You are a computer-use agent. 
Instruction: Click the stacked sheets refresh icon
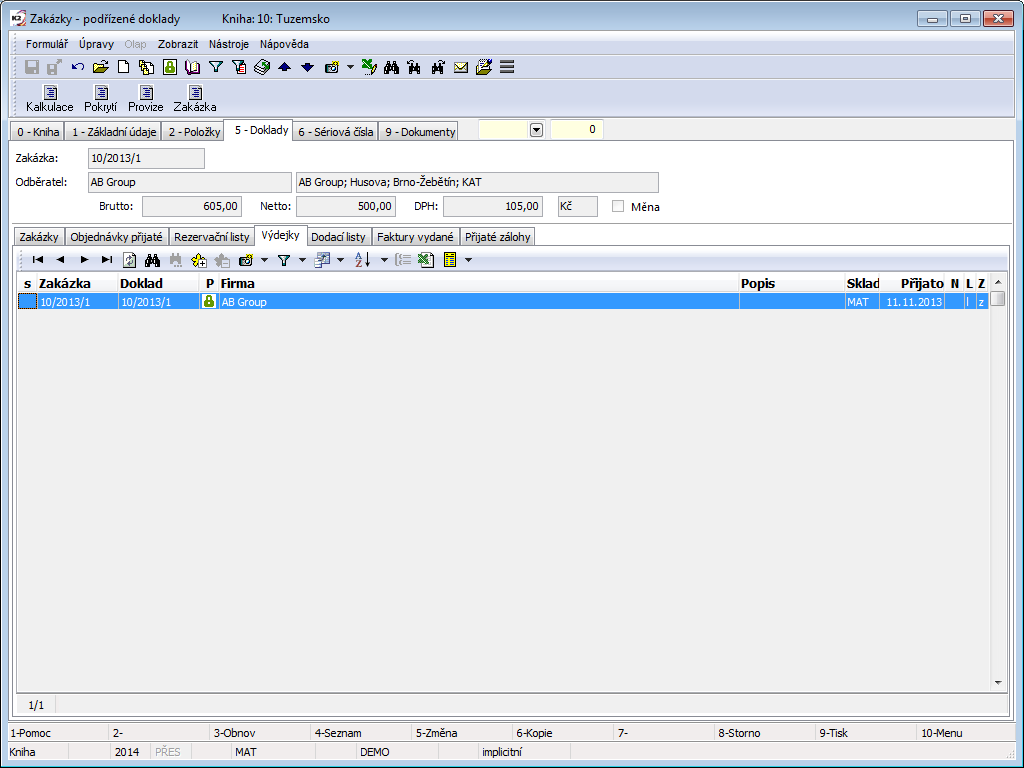pyautogui.click(x=262, y=67)
